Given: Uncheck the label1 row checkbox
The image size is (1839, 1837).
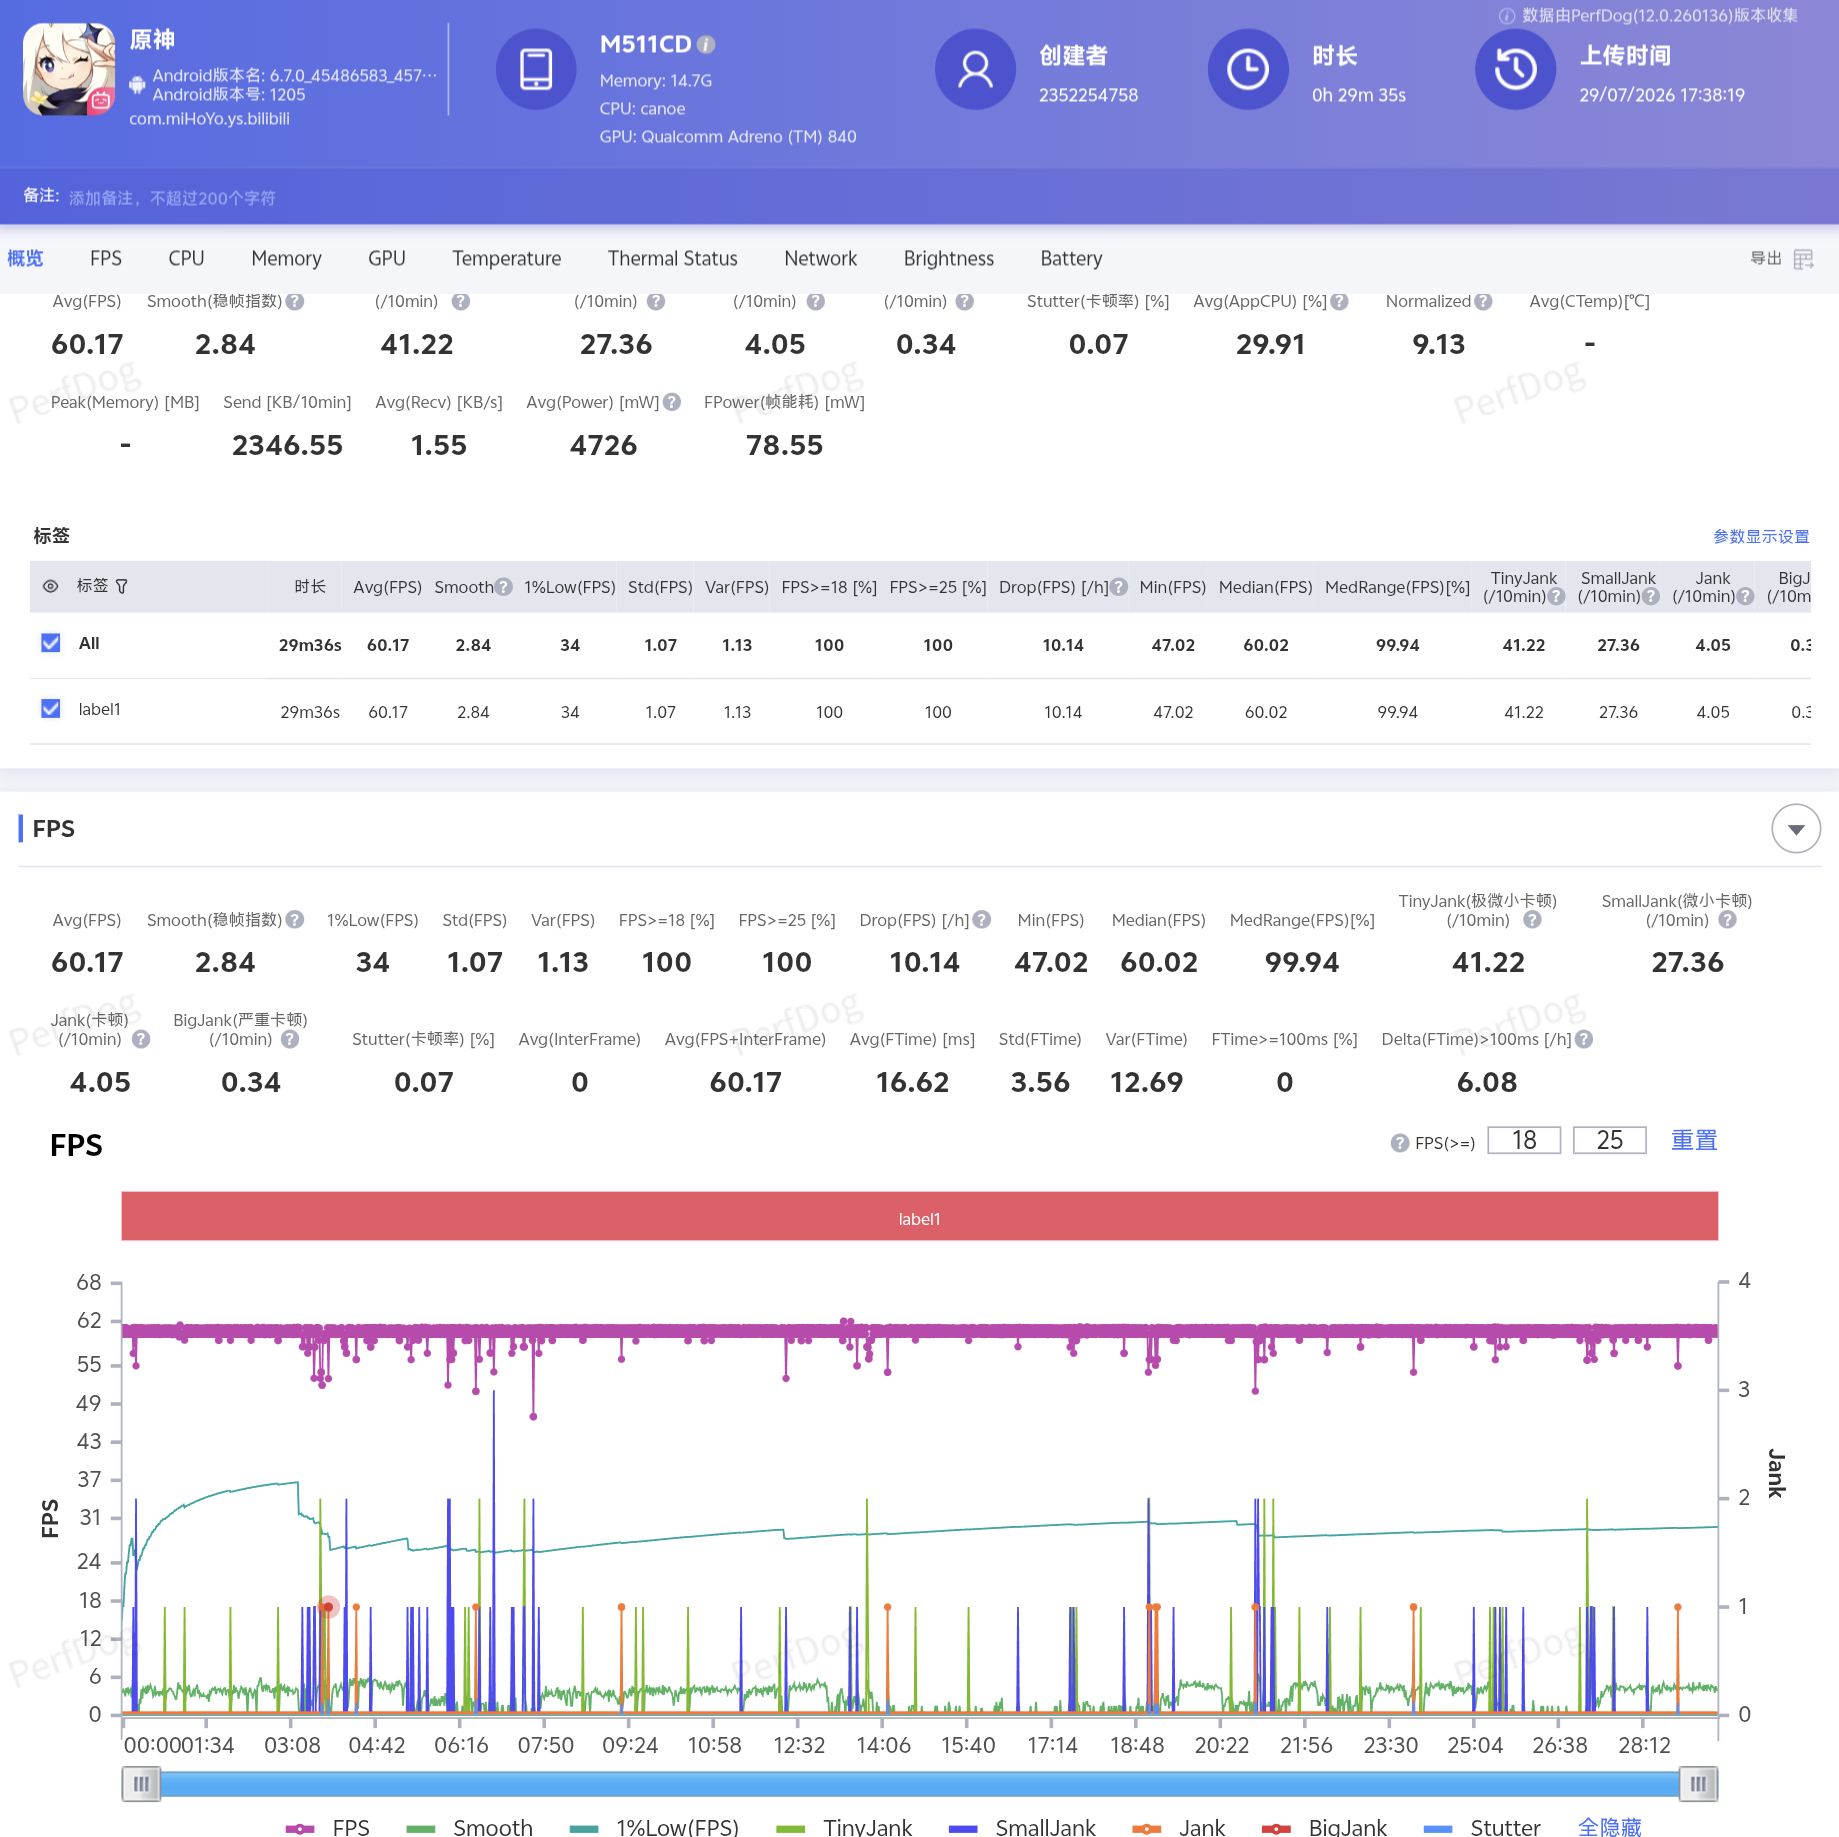Looking at the screenshot, I should click(x=51, y=709).
